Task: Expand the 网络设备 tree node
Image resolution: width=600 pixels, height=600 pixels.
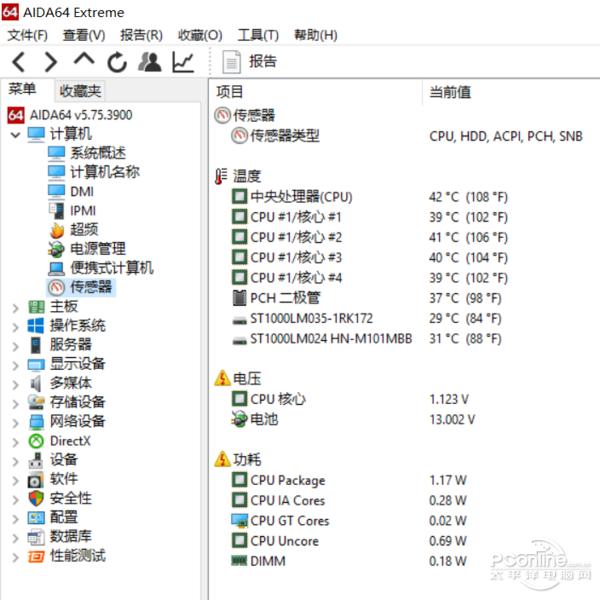Action: coord(15,422)
